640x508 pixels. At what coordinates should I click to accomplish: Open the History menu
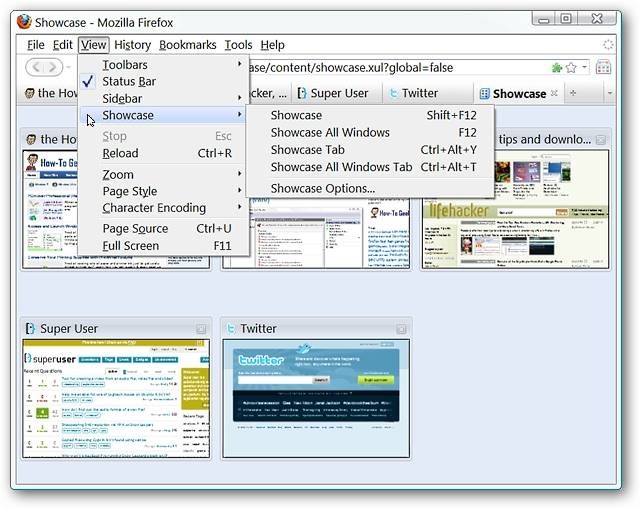click(133, 44)
